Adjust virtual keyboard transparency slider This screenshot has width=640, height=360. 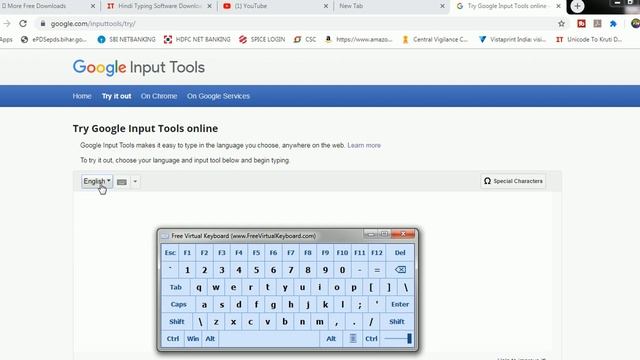[x=398, y=338]
